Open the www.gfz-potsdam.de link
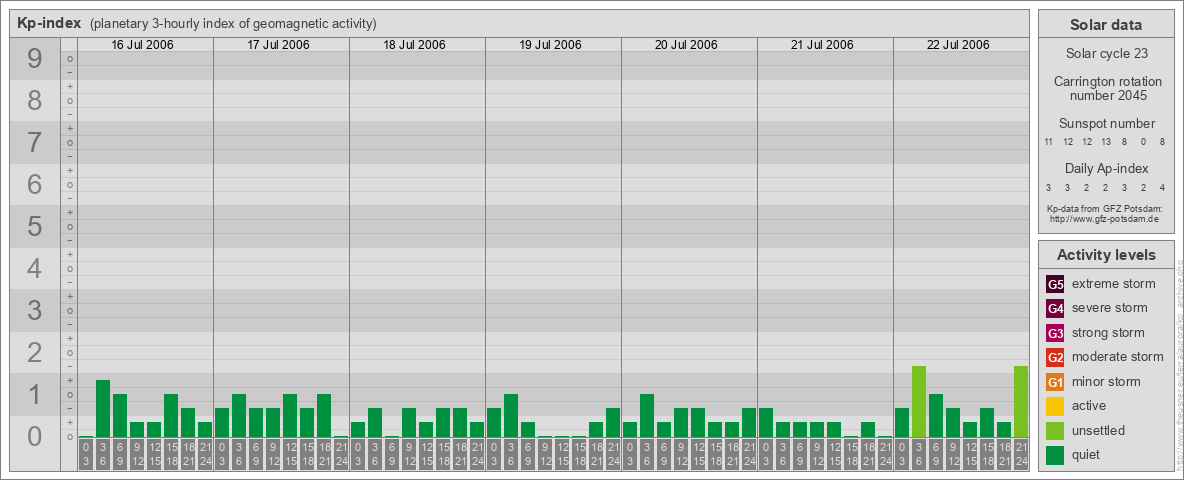 (1106, 219)
